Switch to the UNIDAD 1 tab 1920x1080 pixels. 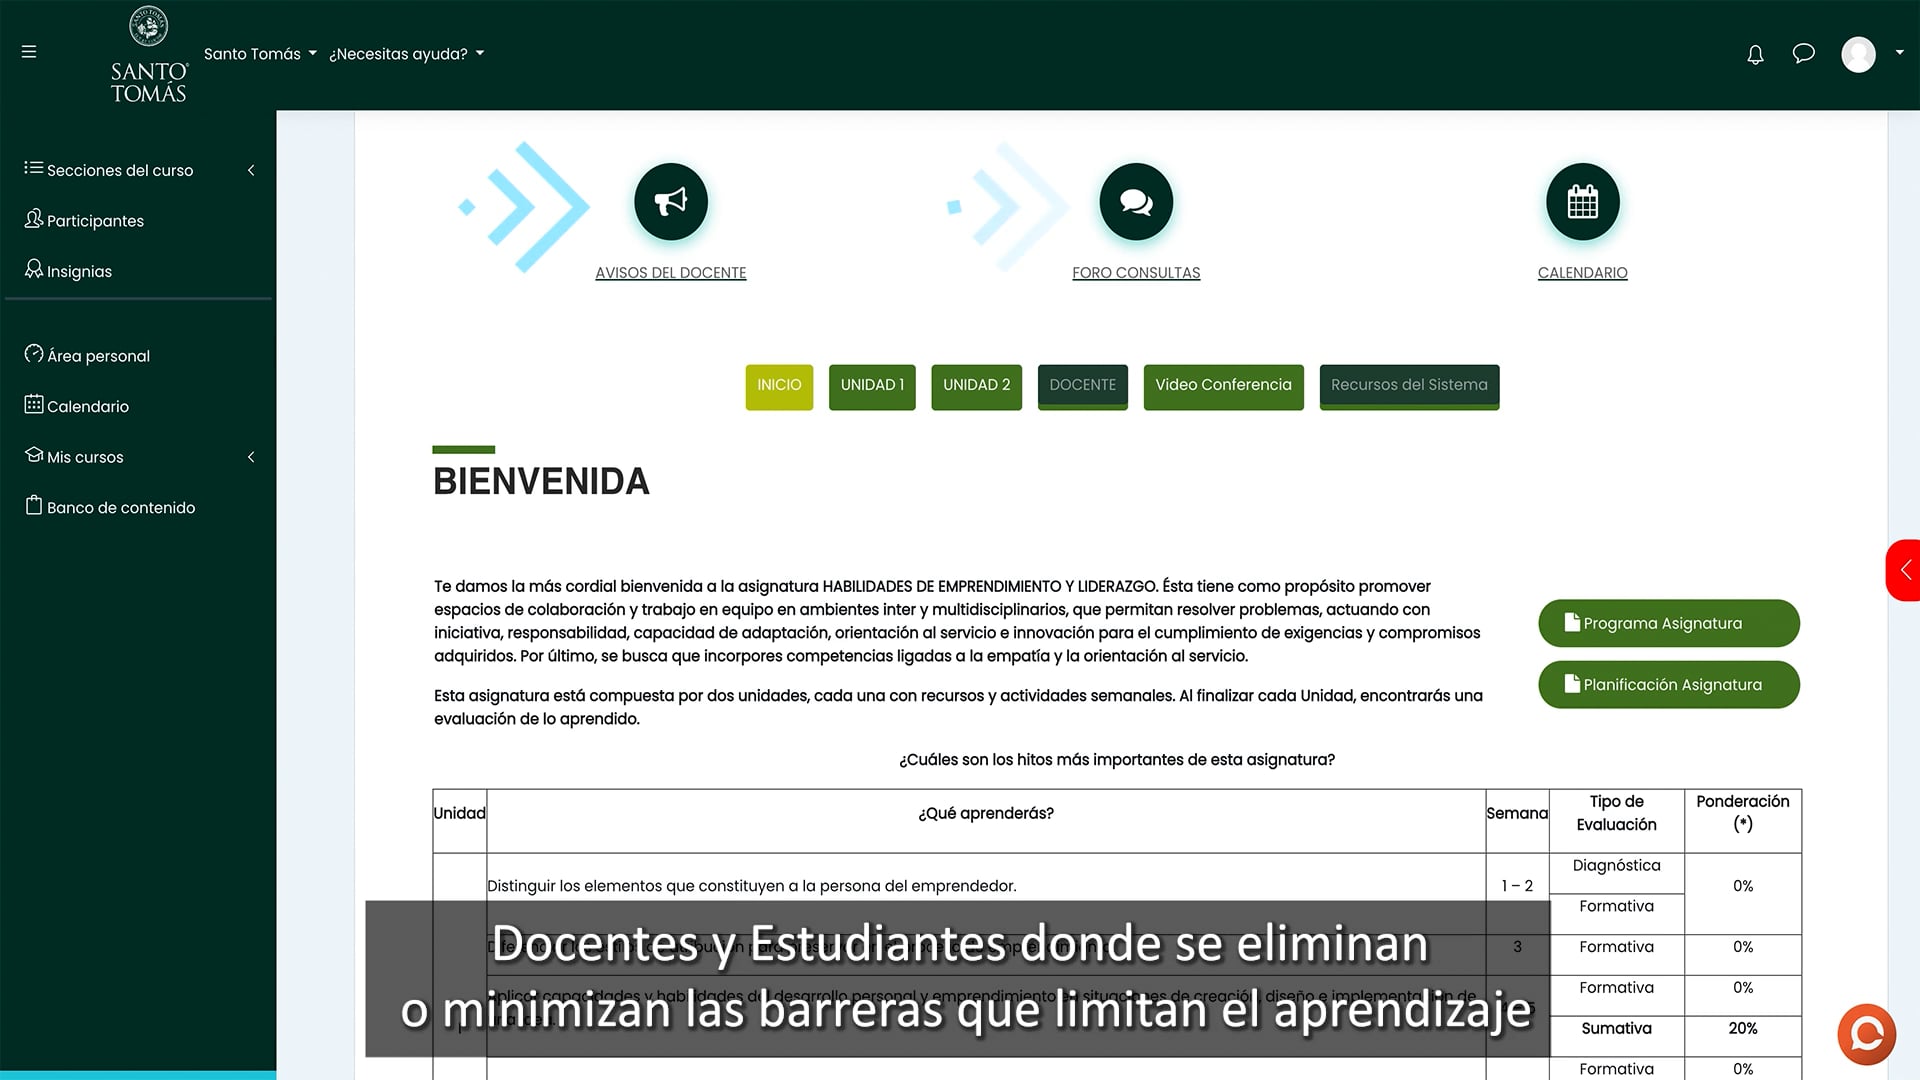pyautogui.click(x=871, y=386)
